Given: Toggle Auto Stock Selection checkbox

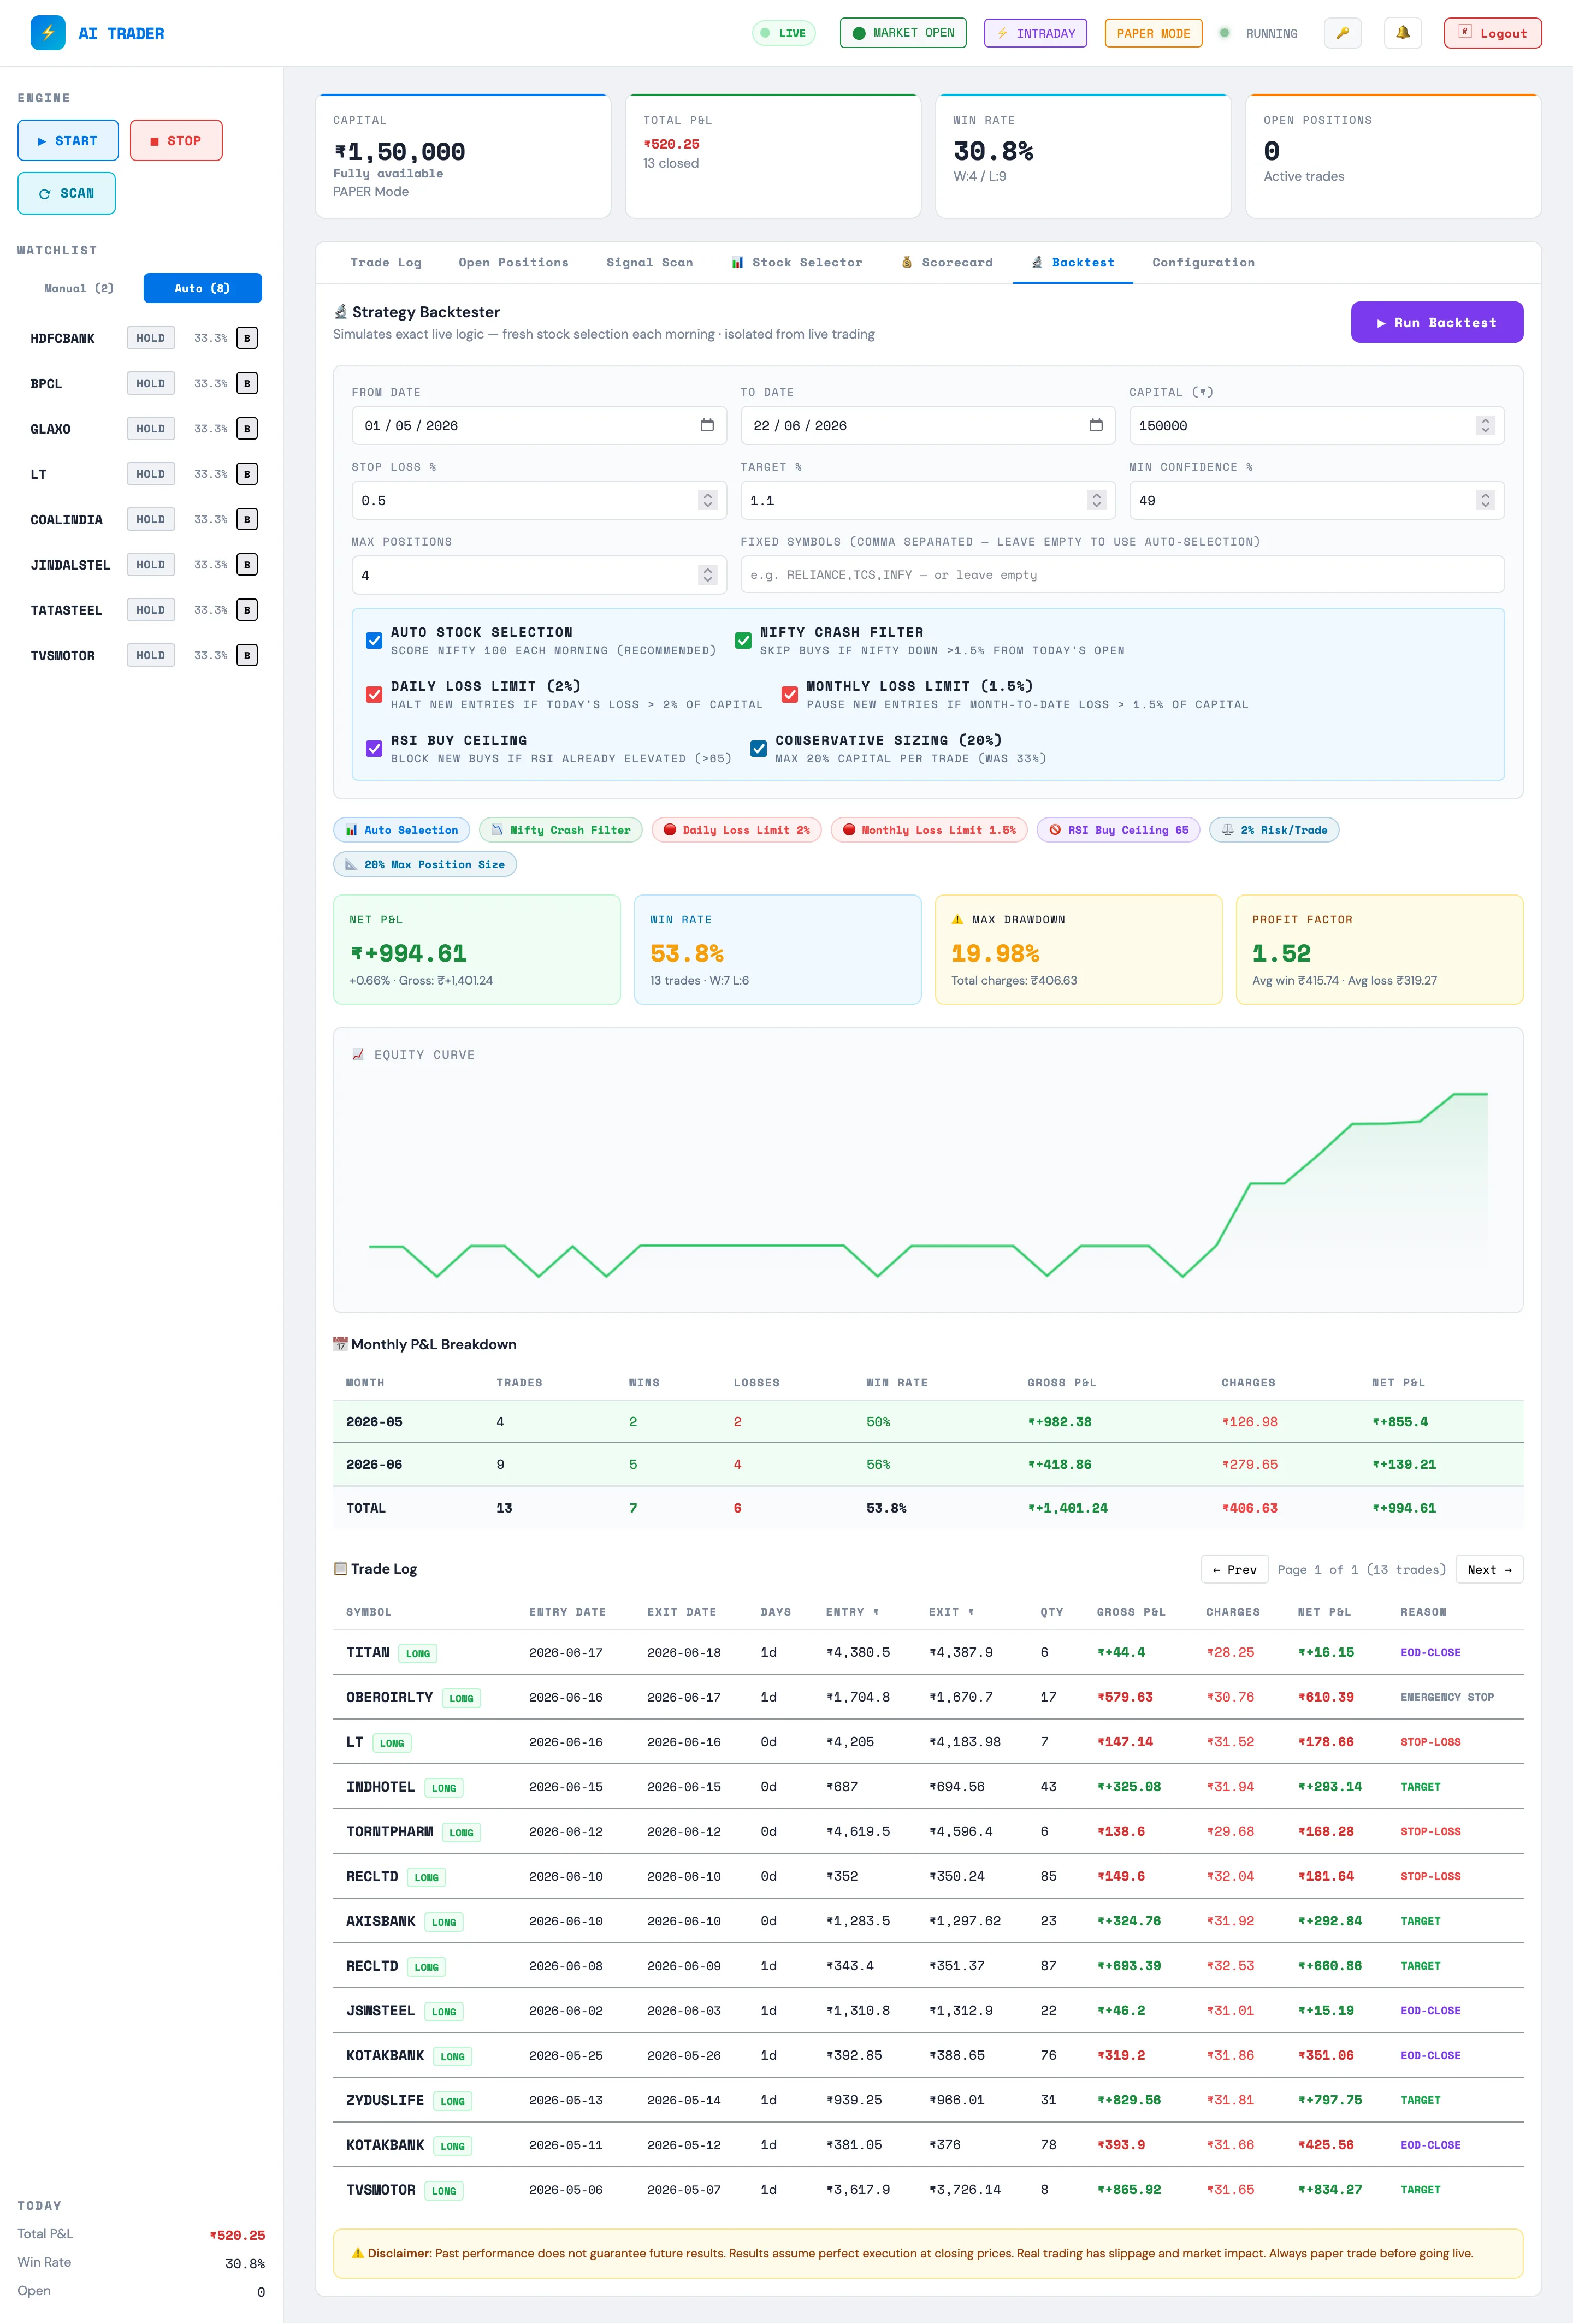Looking at the screenshot, I should (374, 641).
